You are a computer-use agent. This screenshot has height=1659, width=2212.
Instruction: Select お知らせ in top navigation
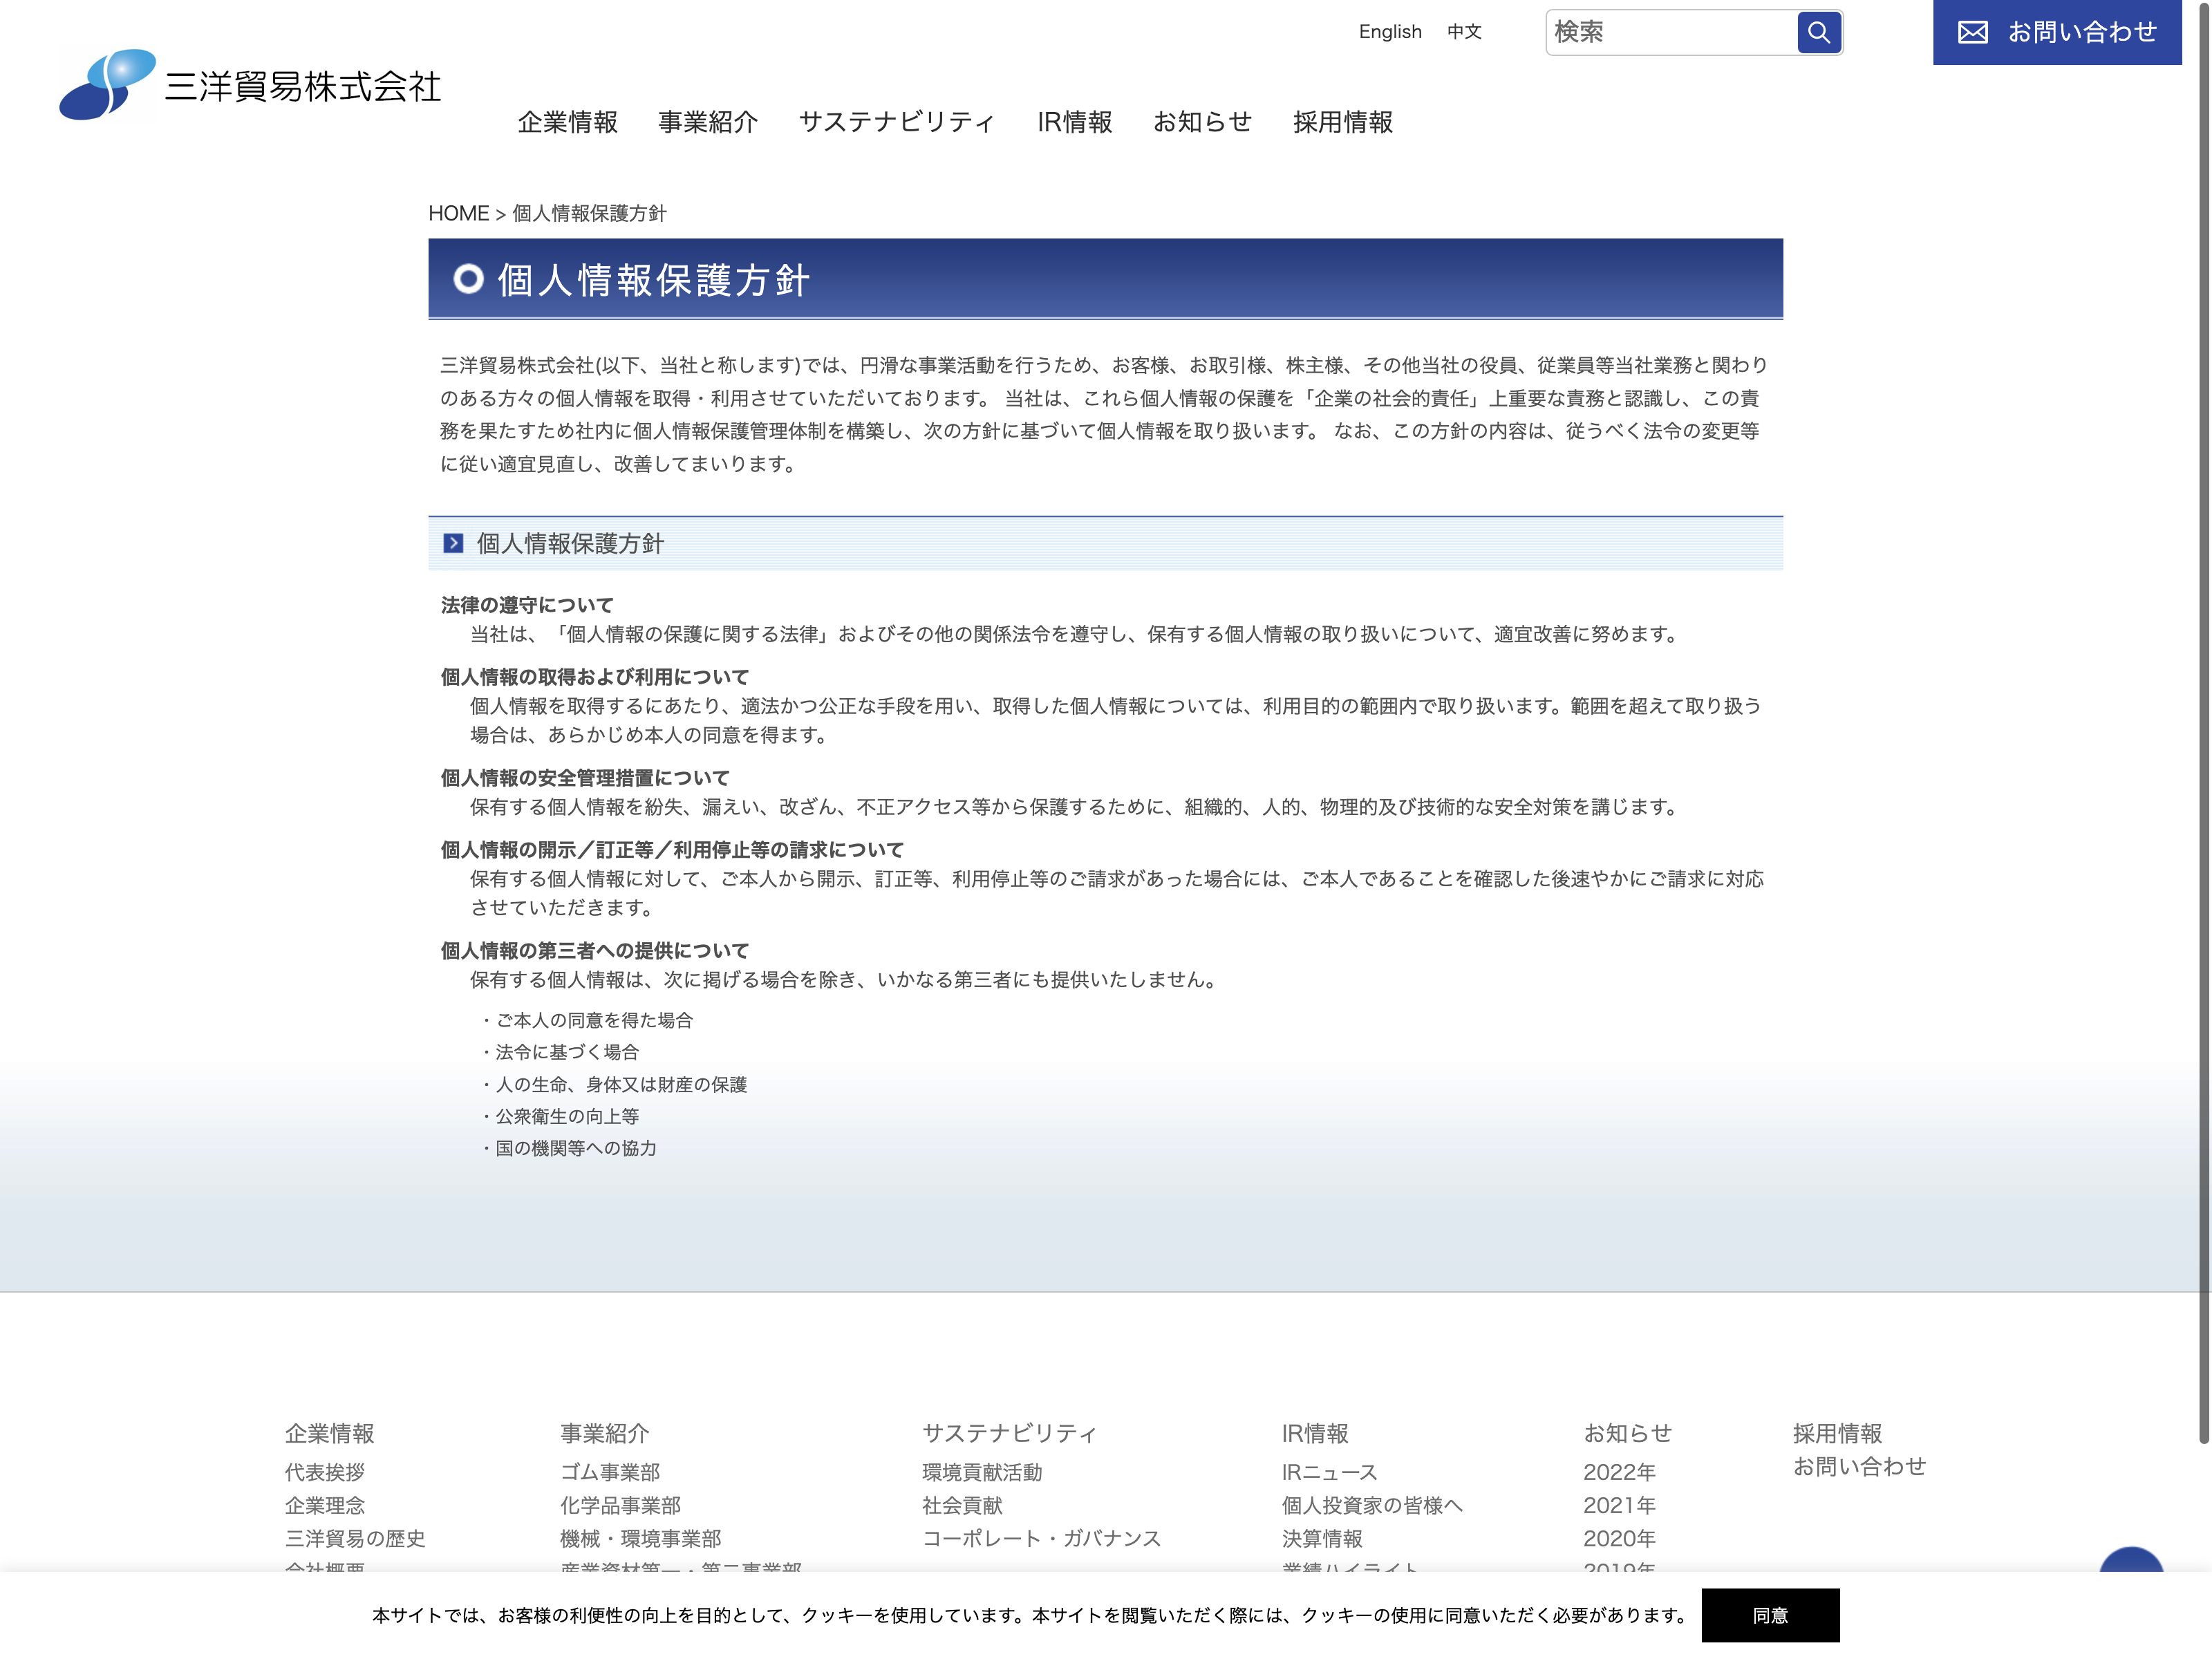pos(1202,122)
